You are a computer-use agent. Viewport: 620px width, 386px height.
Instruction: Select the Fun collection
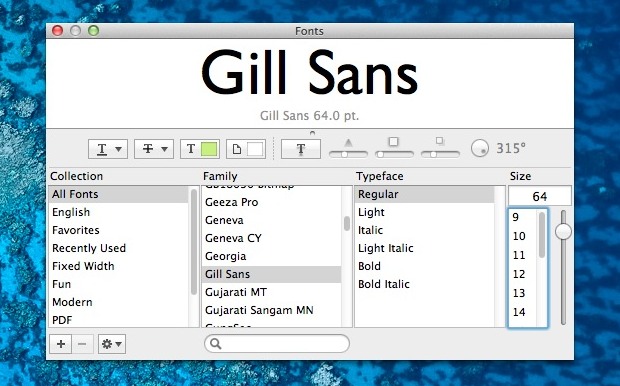(119, 284)
